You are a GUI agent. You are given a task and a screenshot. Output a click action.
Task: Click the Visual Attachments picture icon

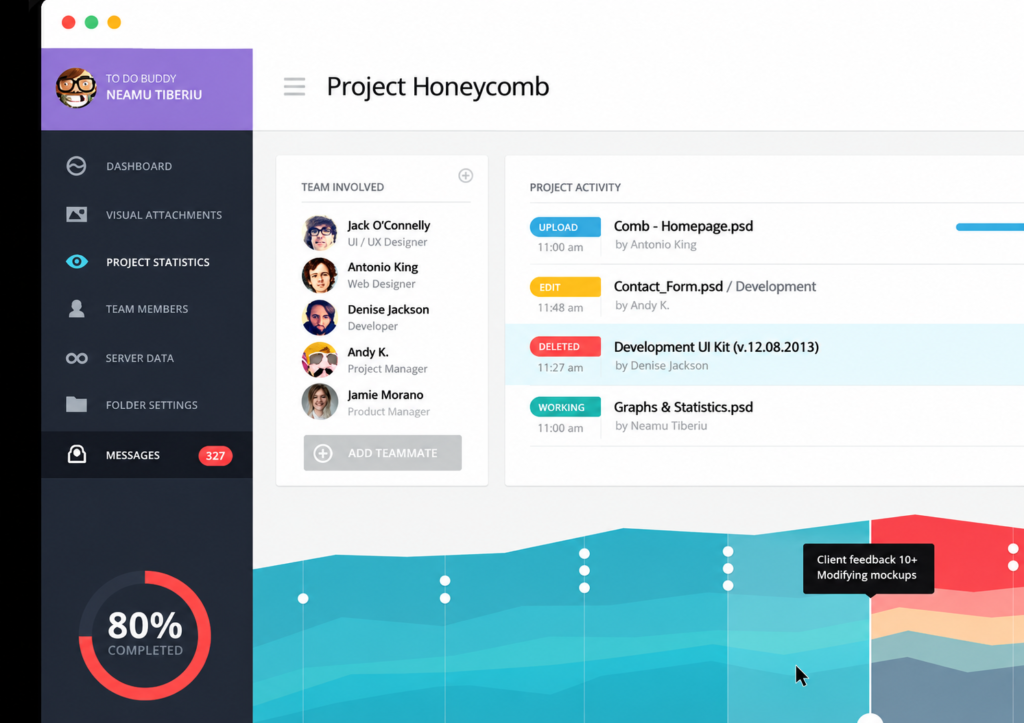[76, 214]
